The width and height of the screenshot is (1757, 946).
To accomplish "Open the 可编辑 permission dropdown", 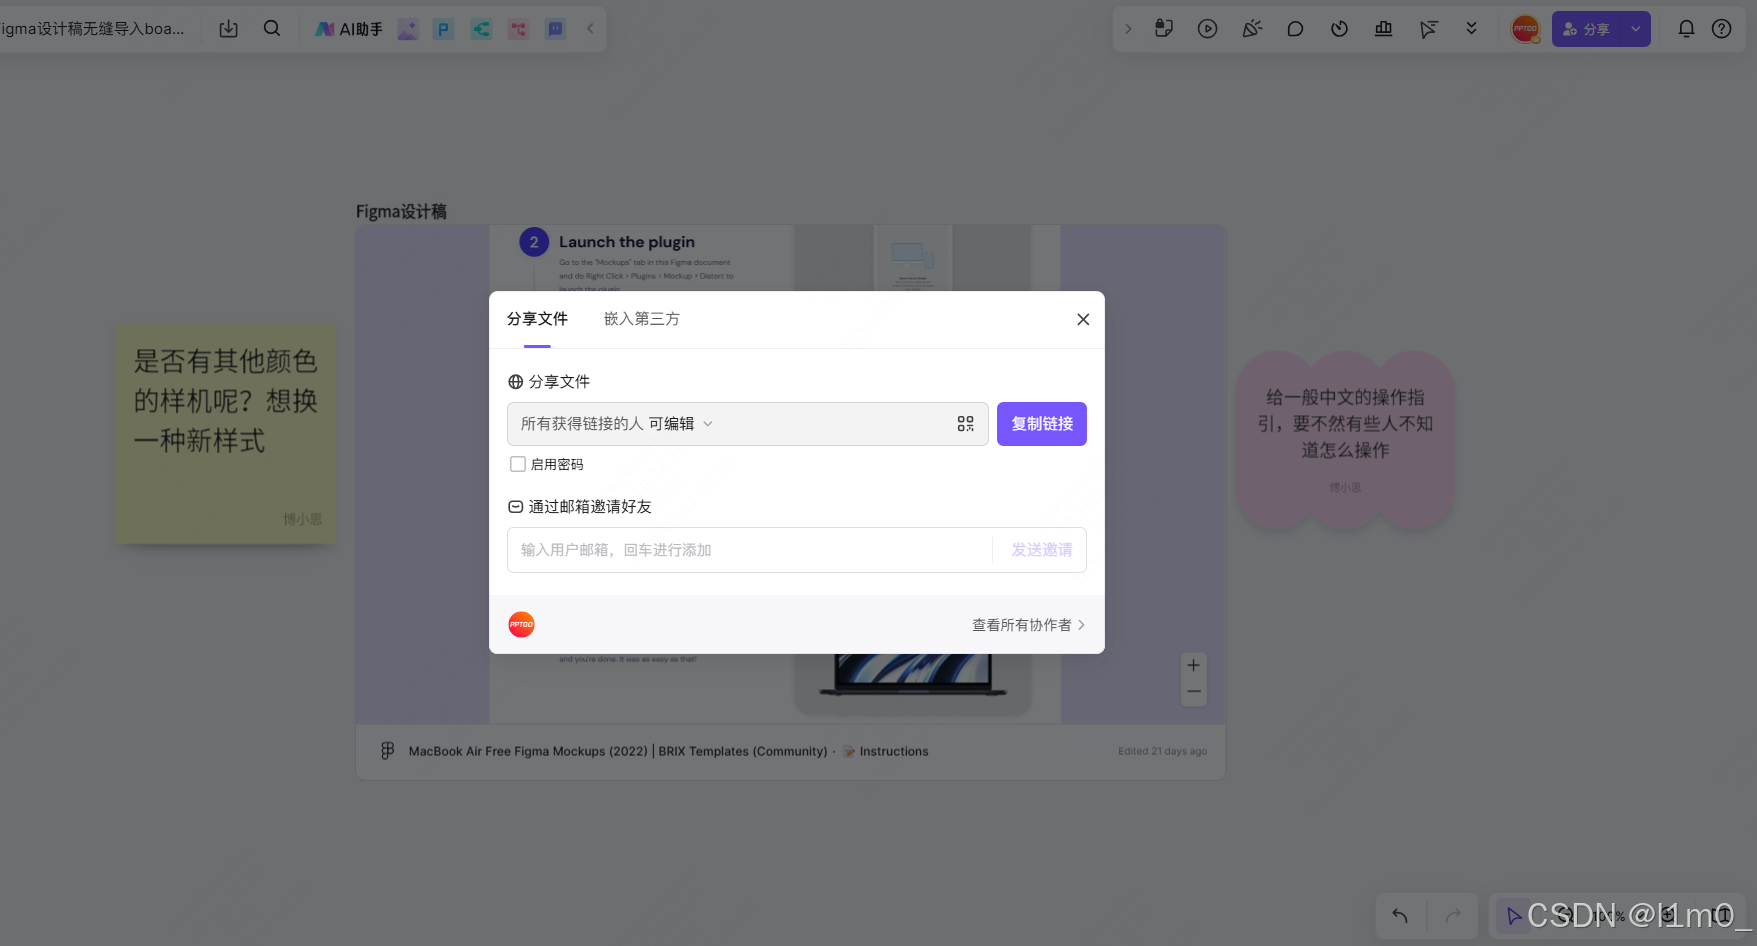I will tap(680, 424).
